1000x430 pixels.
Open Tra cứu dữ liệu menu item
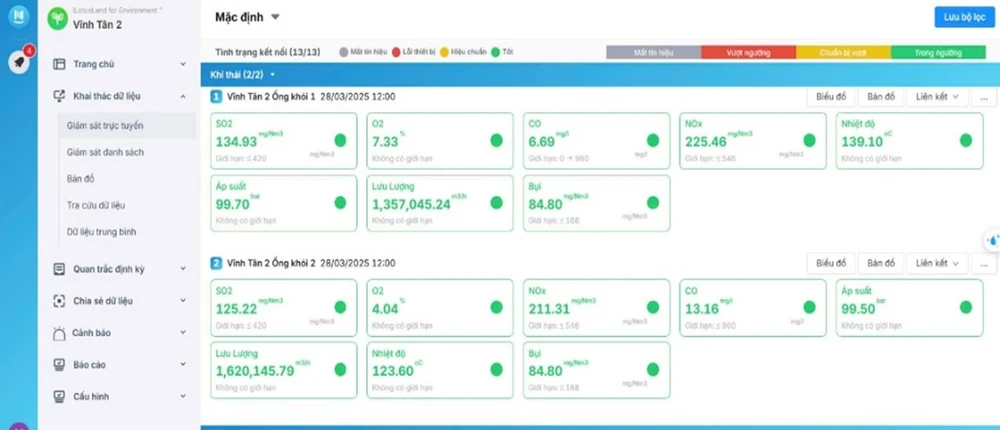[x=96, y=205]
